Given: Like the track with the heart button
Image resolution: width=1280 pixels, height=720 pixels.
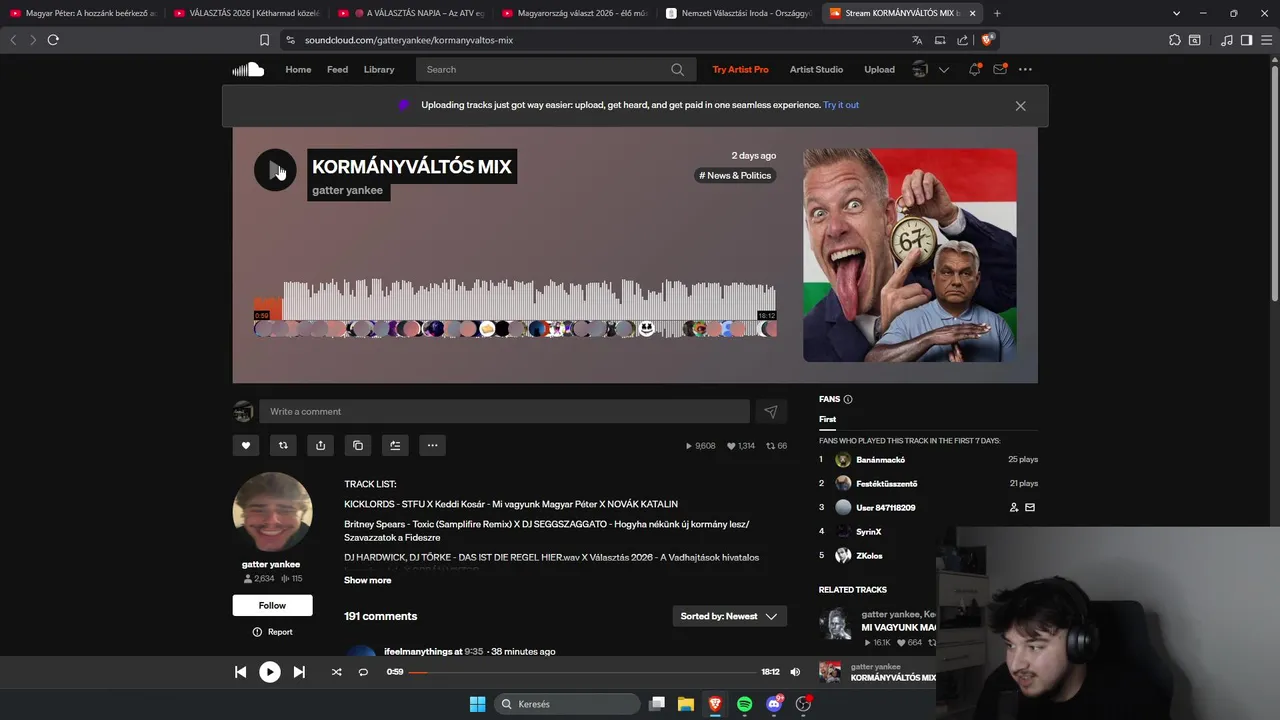Looking at the screenshot, I should tap(246, 445).
